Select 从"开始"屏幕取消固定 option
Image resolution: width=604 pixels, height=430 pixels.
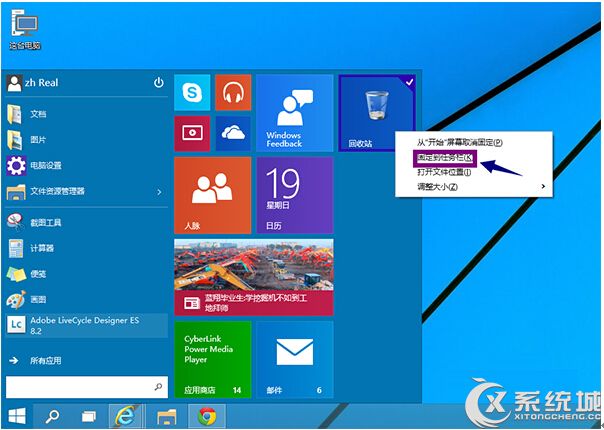pyautogui.click(x=460, y=143)
